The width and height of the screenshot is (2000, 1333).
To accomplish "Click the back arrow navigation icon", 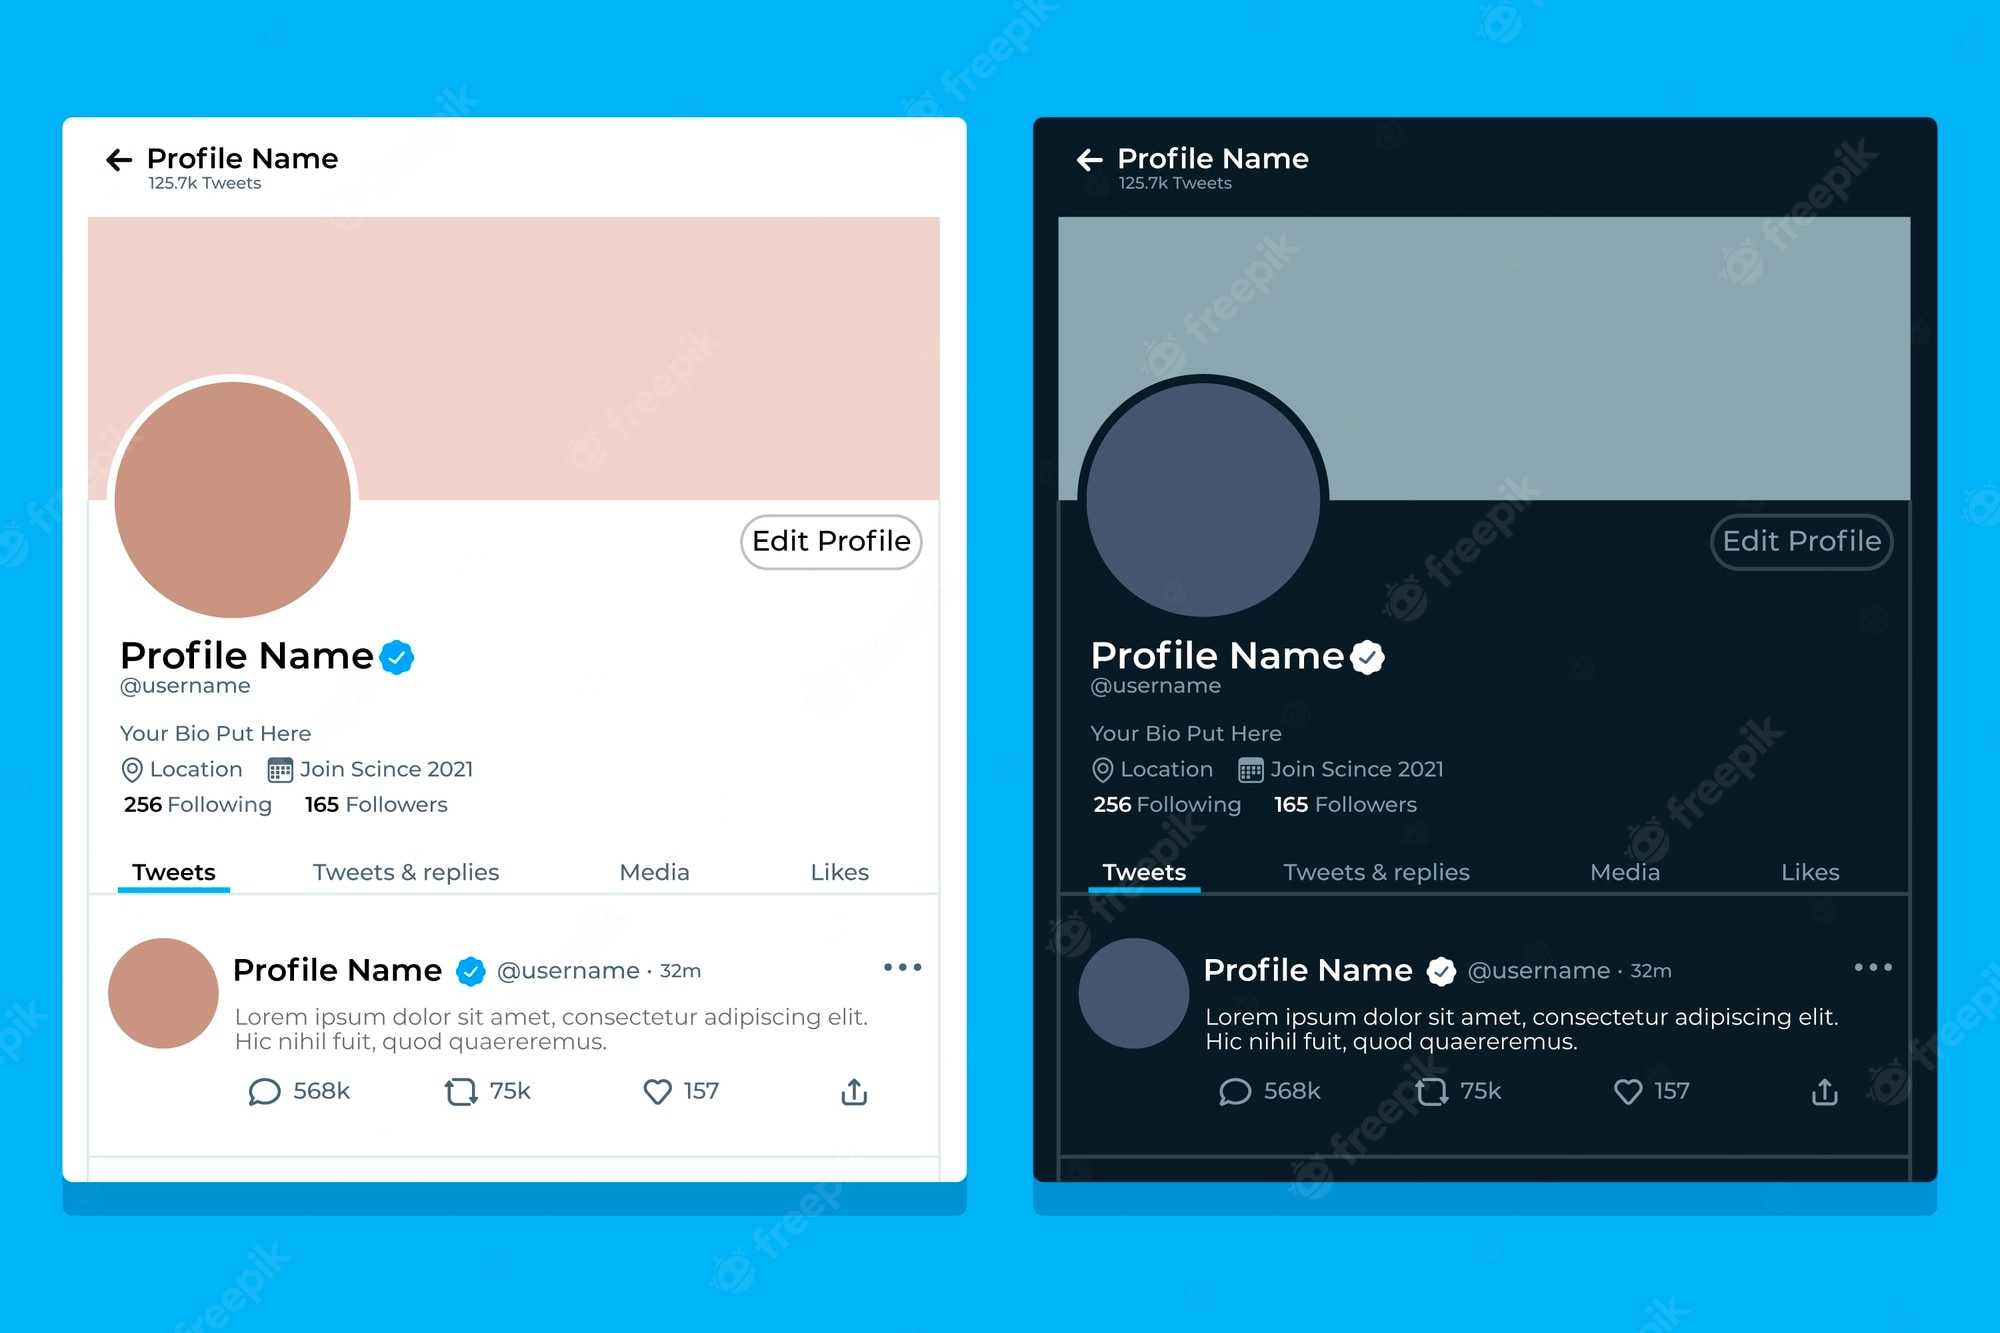I will click(119, 158).
